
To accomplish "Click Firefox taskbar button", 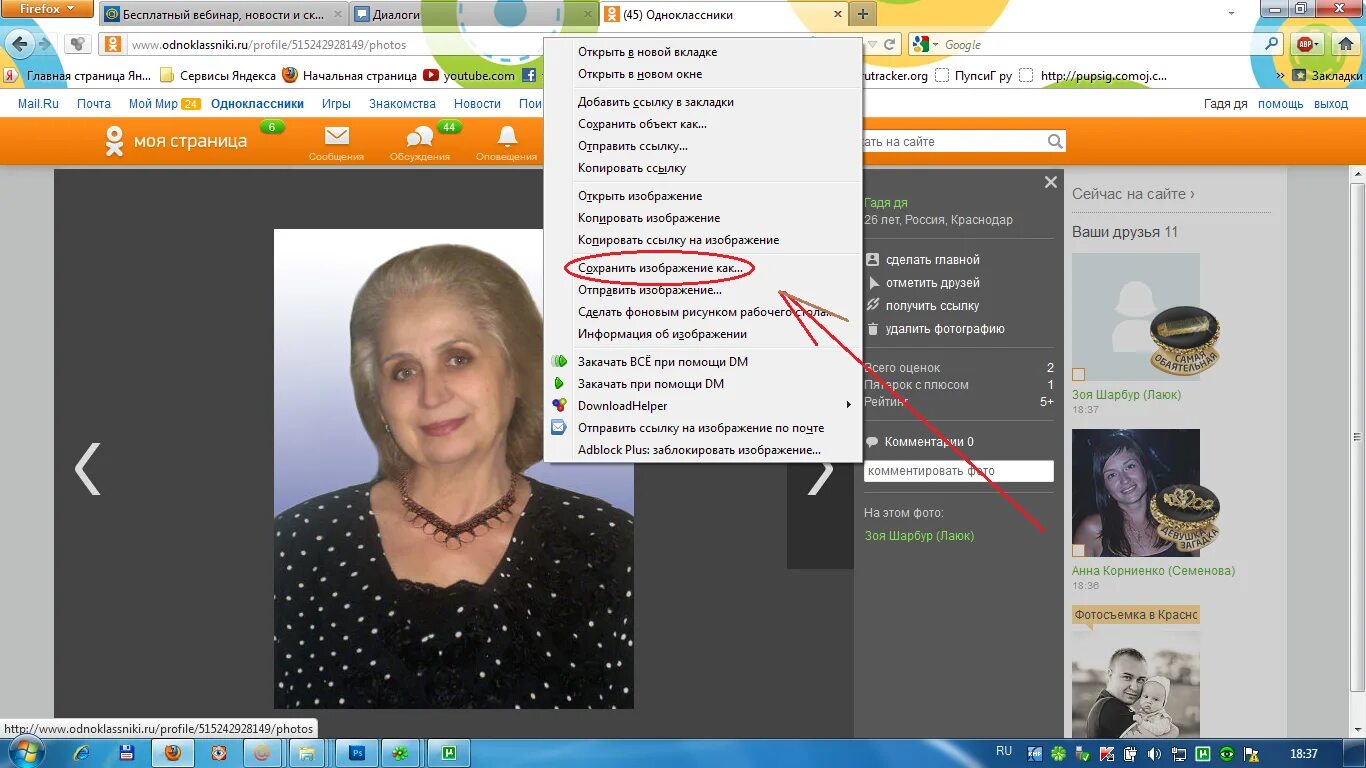I will pos(173,752).
